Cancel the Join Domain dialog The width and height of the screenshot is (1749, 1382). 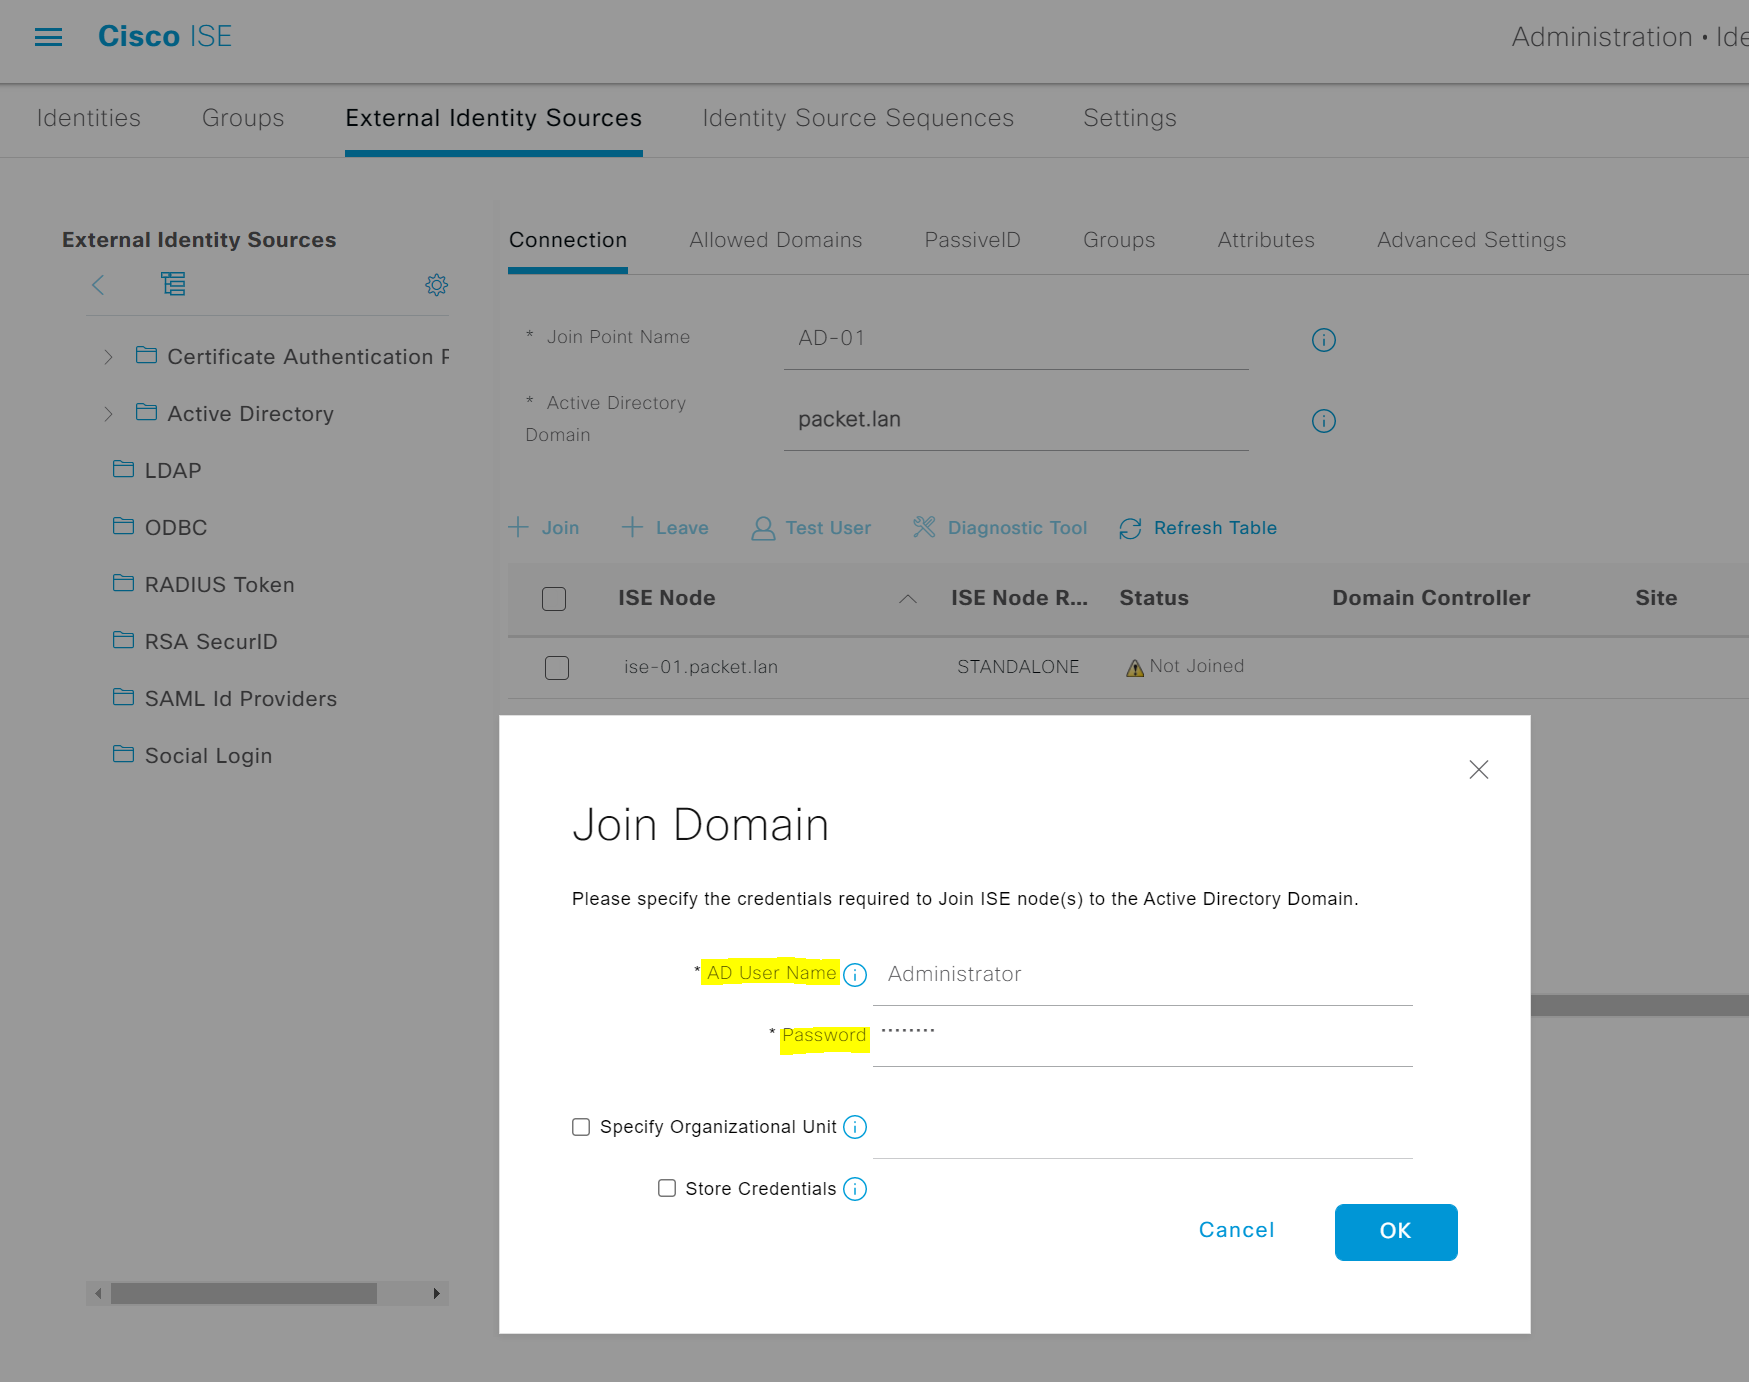click(1236, 1230)
